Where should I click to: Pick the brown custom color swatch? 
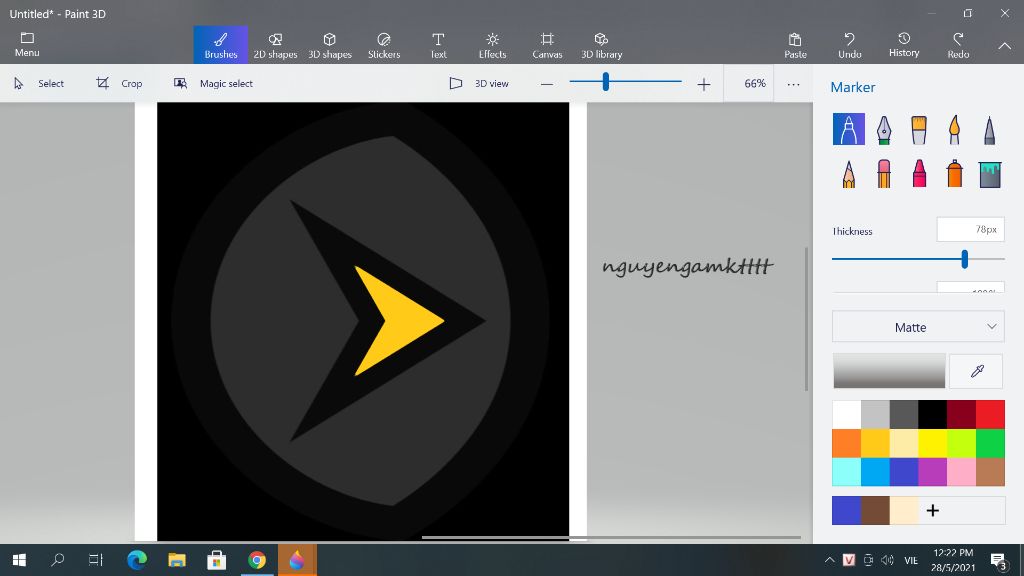pos(875,511)
